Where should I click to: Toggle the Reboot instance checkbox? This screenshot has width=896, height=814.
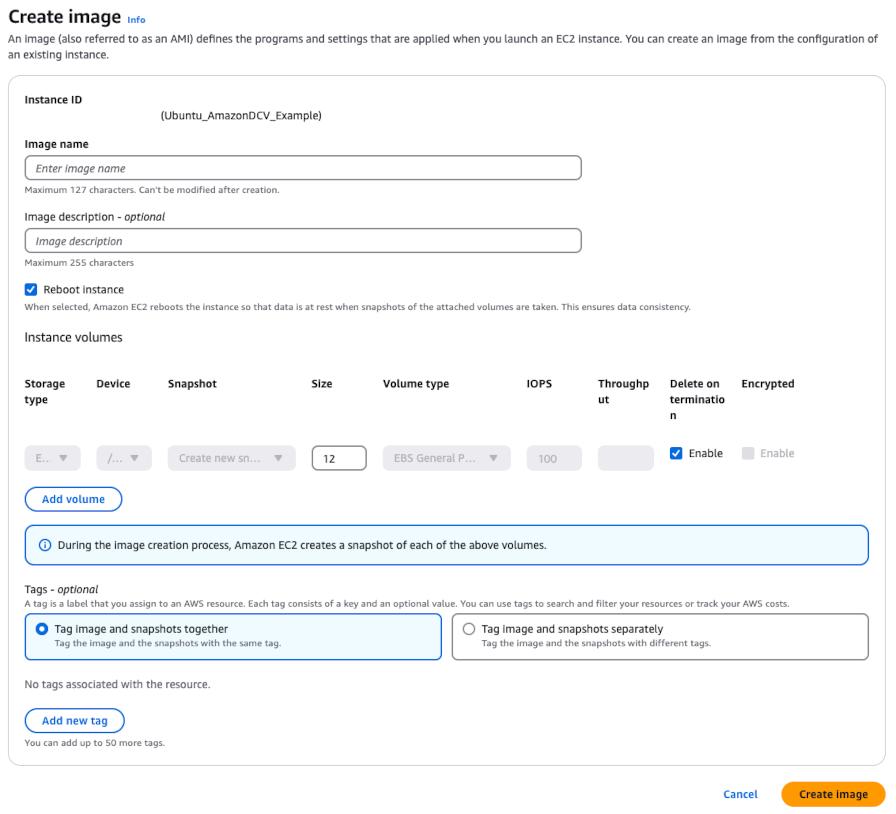tap(31, 290)
